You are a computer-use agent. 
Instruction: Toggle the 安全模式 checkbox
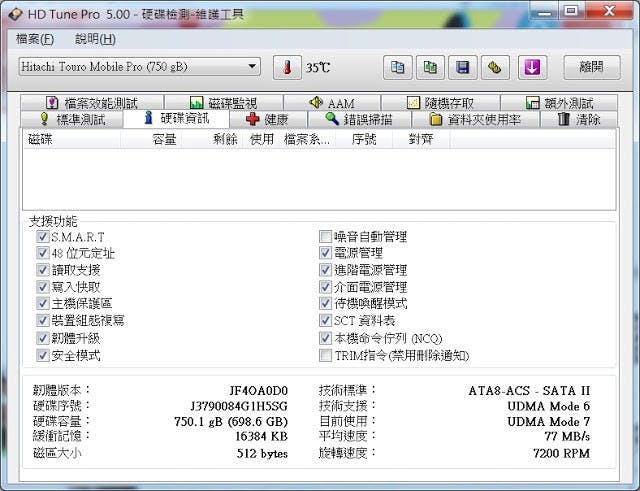pos(42,355)
